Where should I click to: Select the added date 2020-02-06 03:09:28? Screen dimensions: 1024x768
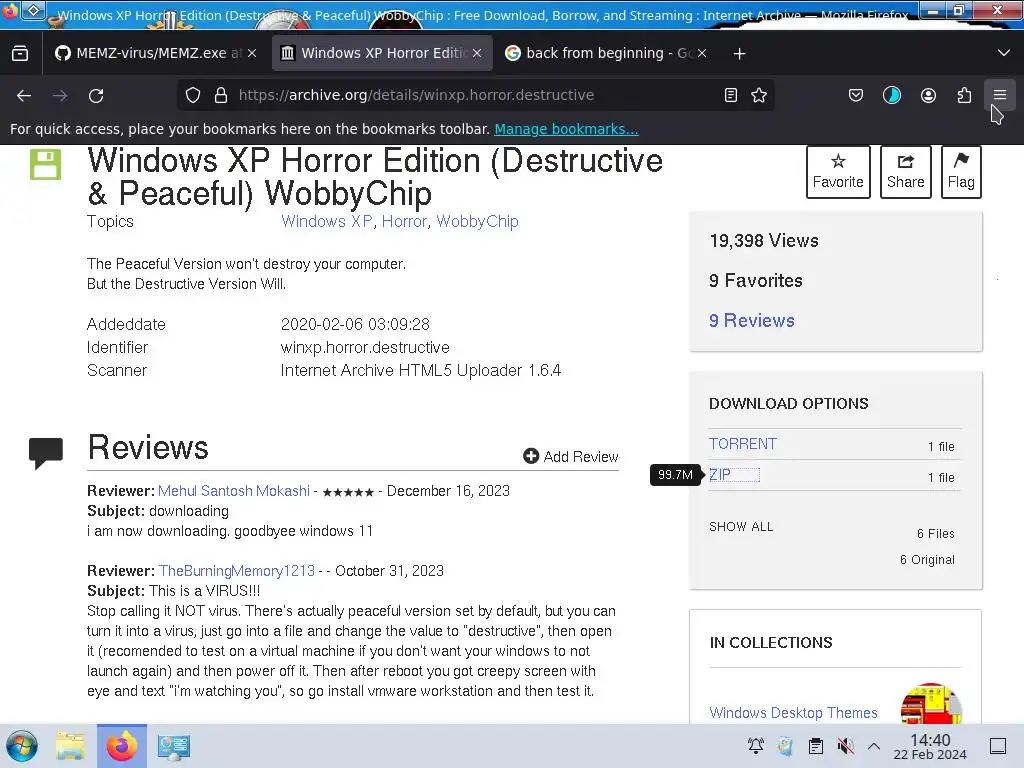pyautogui.click(x=355, y=325)
